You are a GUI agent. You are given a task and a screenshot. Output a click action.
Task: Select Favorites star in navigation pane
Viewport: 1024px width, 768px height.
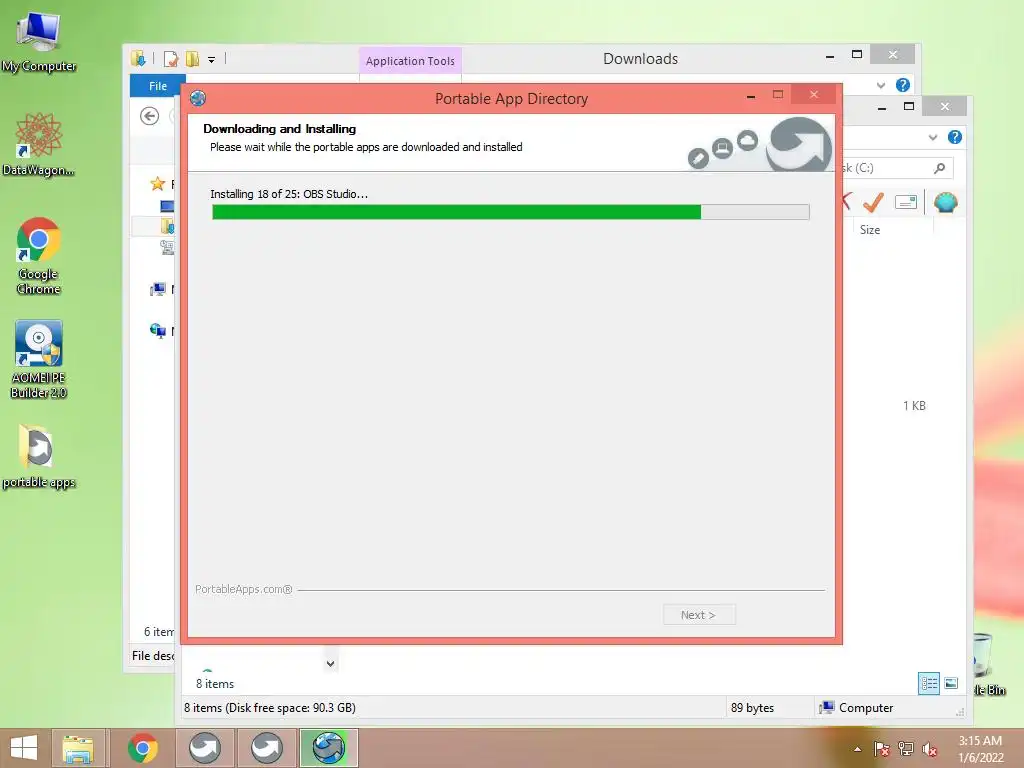[x=157, y=184]
